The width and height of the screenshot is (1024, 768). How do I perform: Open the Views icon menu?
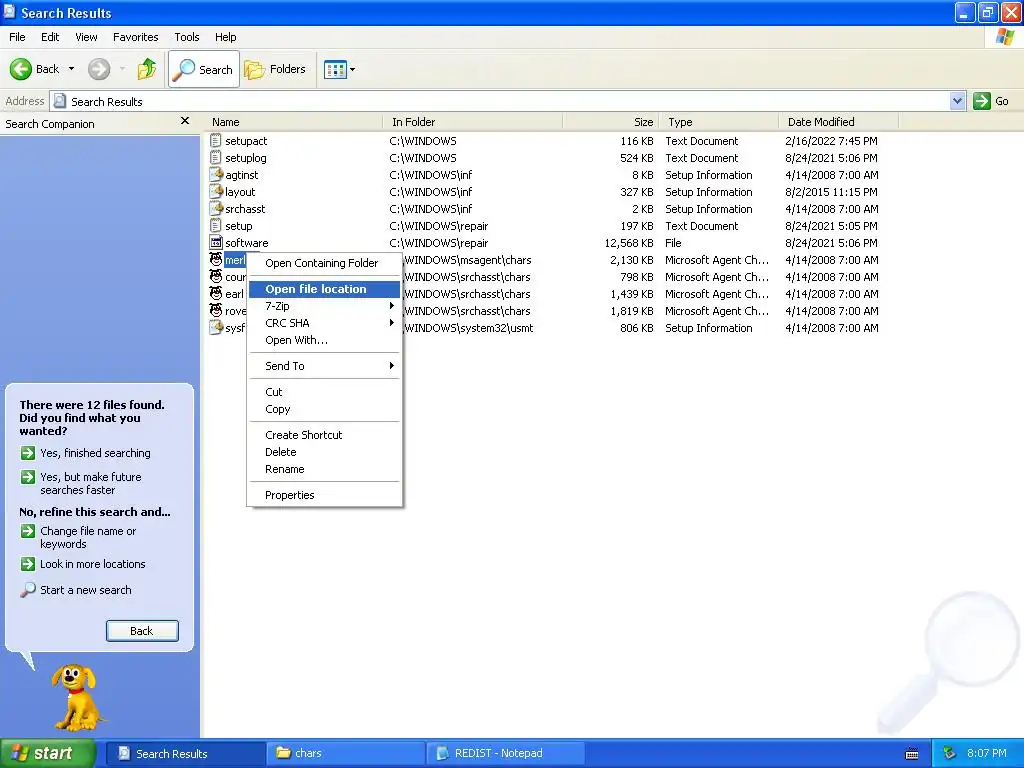[x=340, y=69]
